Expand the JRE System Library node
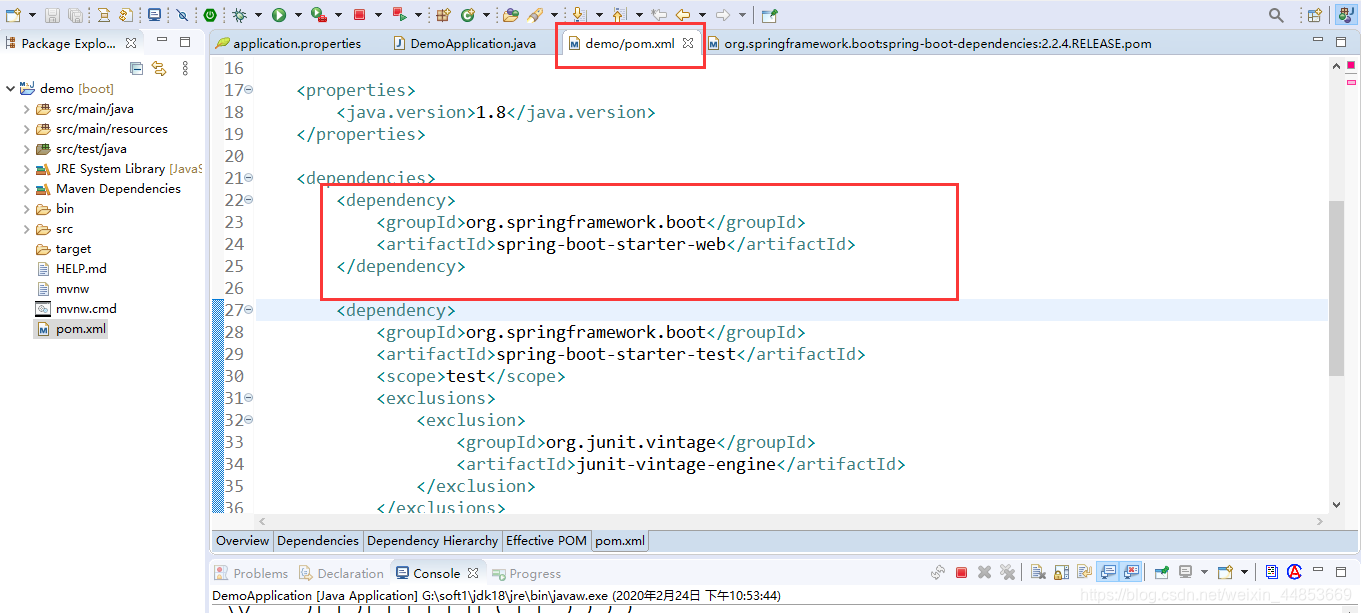 [26, 169]
